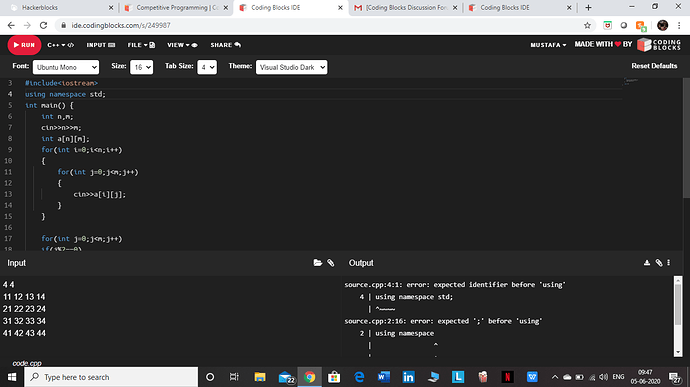The width and height of the screenshot is (690, 387).
Task: Open File Explorer from taskbar
Action: pos(260,377)
